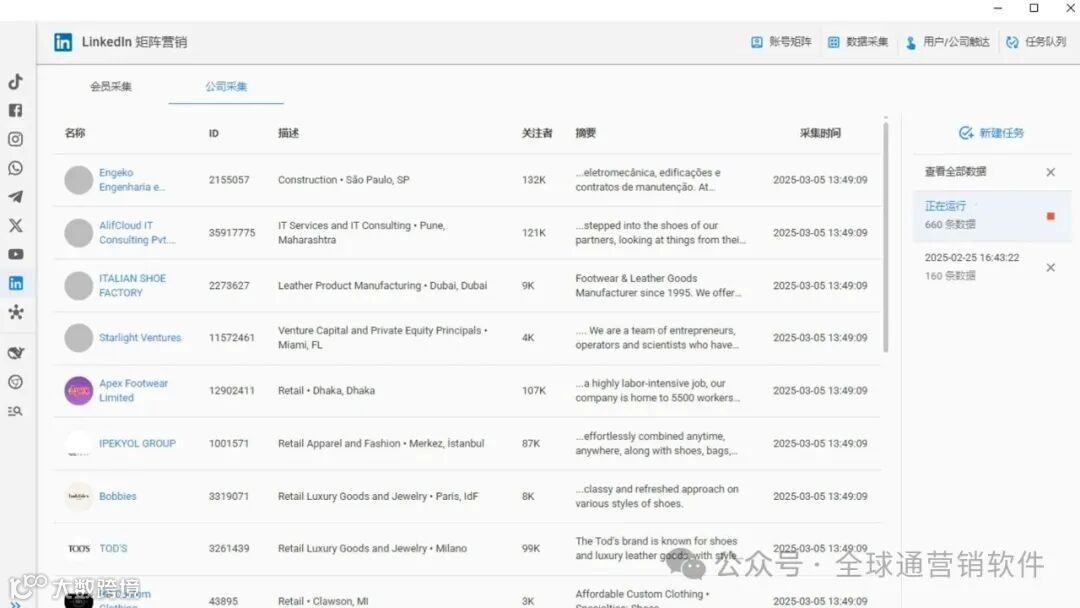Open 用户/公司触达 in top toolbar
The image size is (1080, 608).
(x=948, y=42)
